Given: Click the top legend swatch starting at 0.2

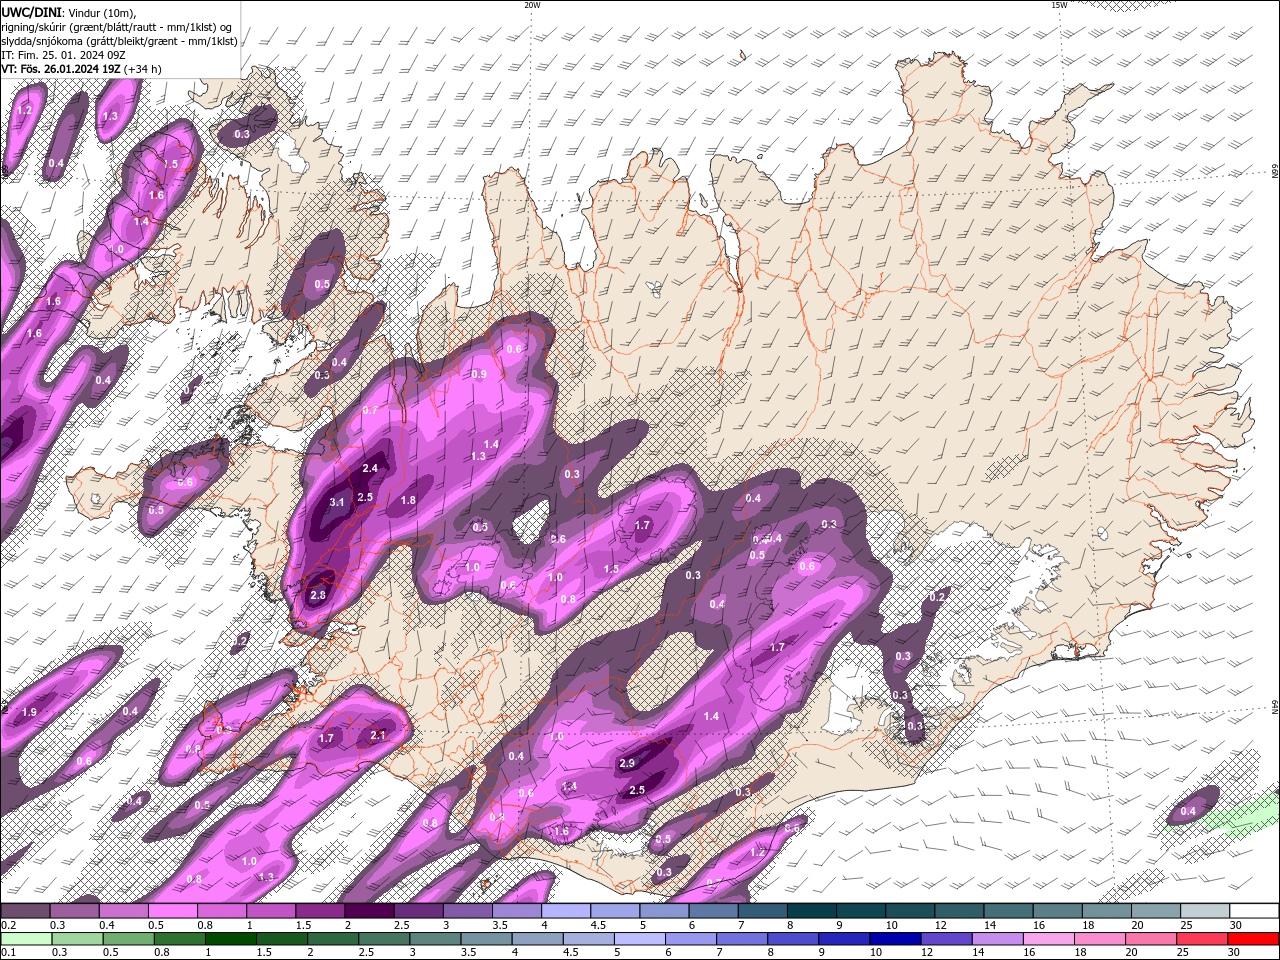Looking at the screenshot, I should click(25, 911).
